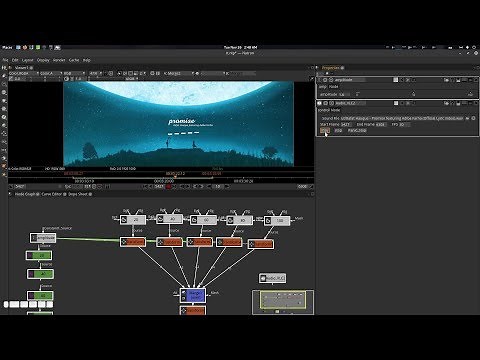Image resolution: width=480 pixels, height=360 pixels.
Task: Close the amplitude properties panel
Action: coord(476,80)
